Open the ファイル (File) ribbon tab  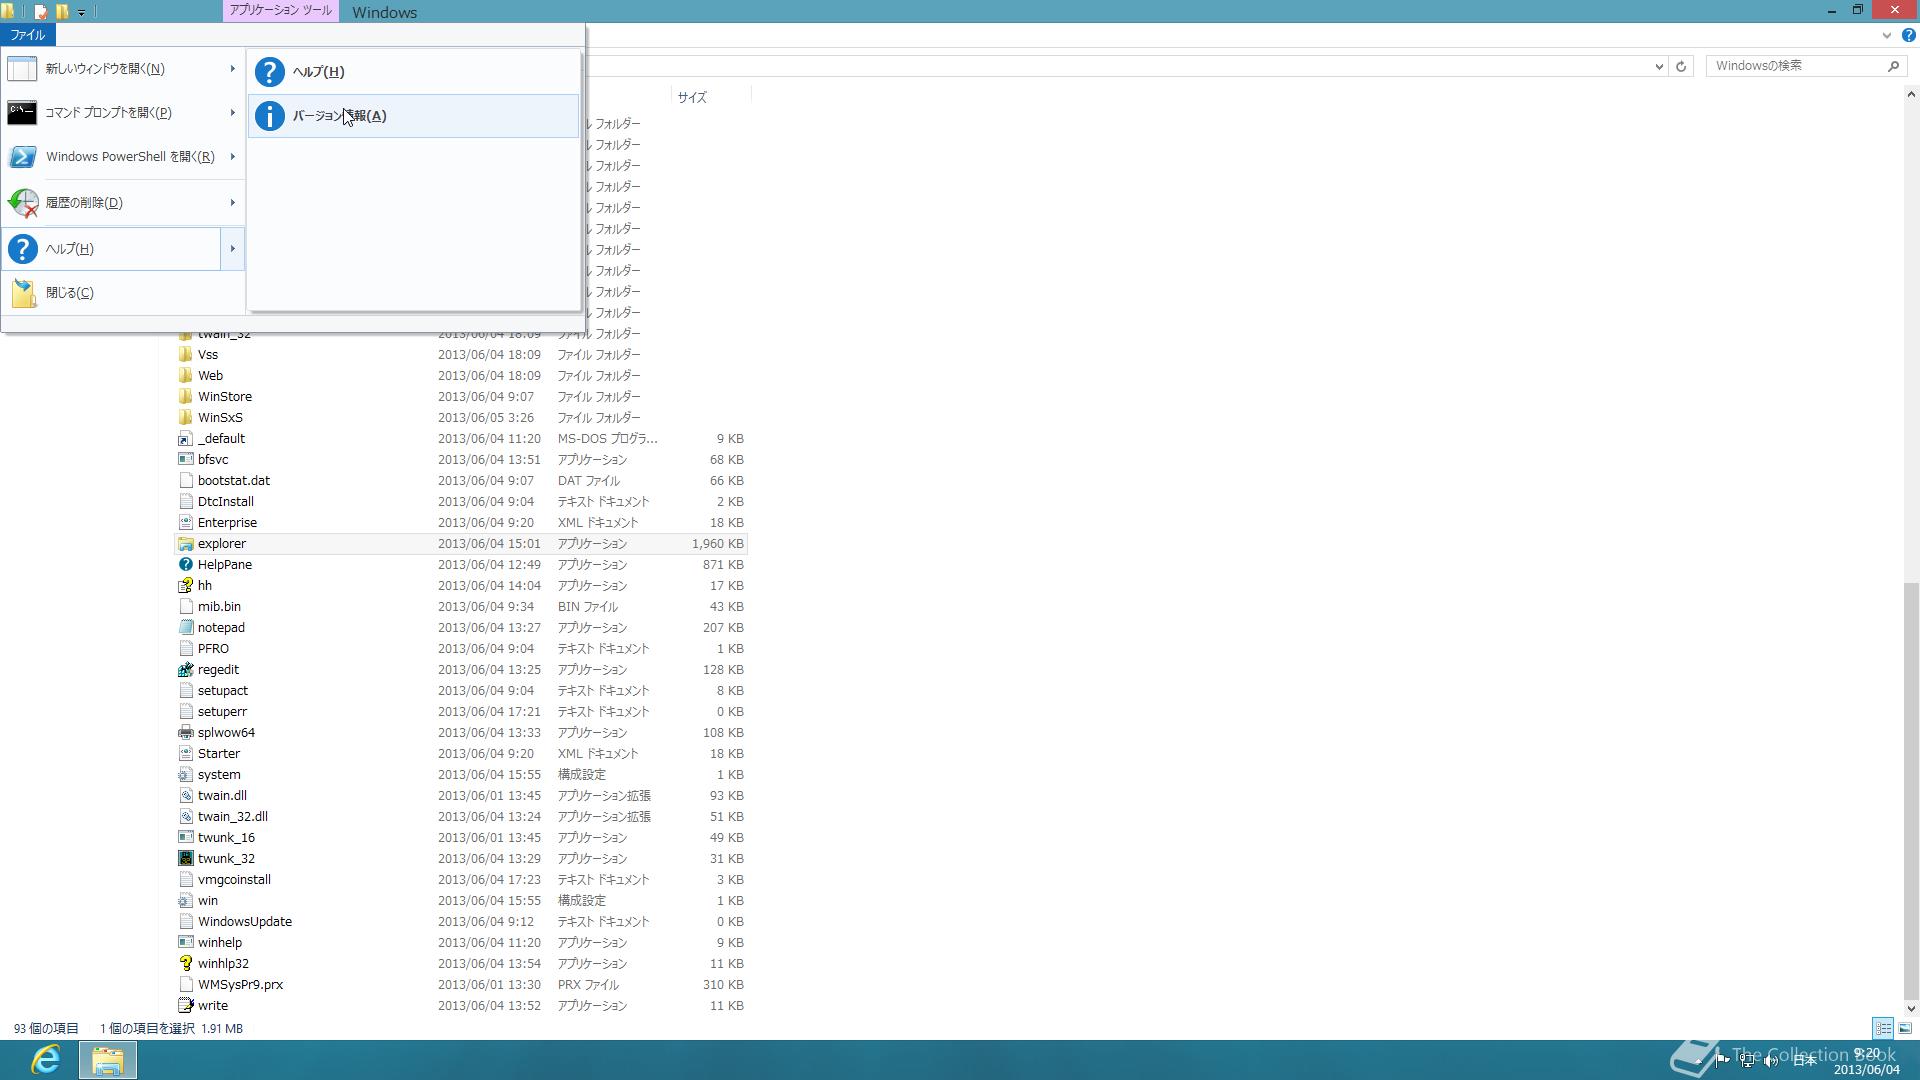click(x=28, y=35)
